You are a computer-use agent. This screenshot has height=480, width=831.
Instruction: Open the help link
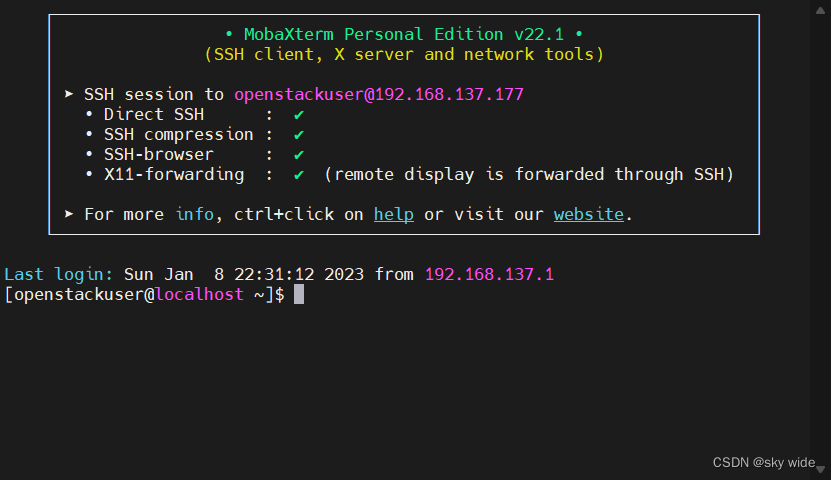tap(394, 215)
